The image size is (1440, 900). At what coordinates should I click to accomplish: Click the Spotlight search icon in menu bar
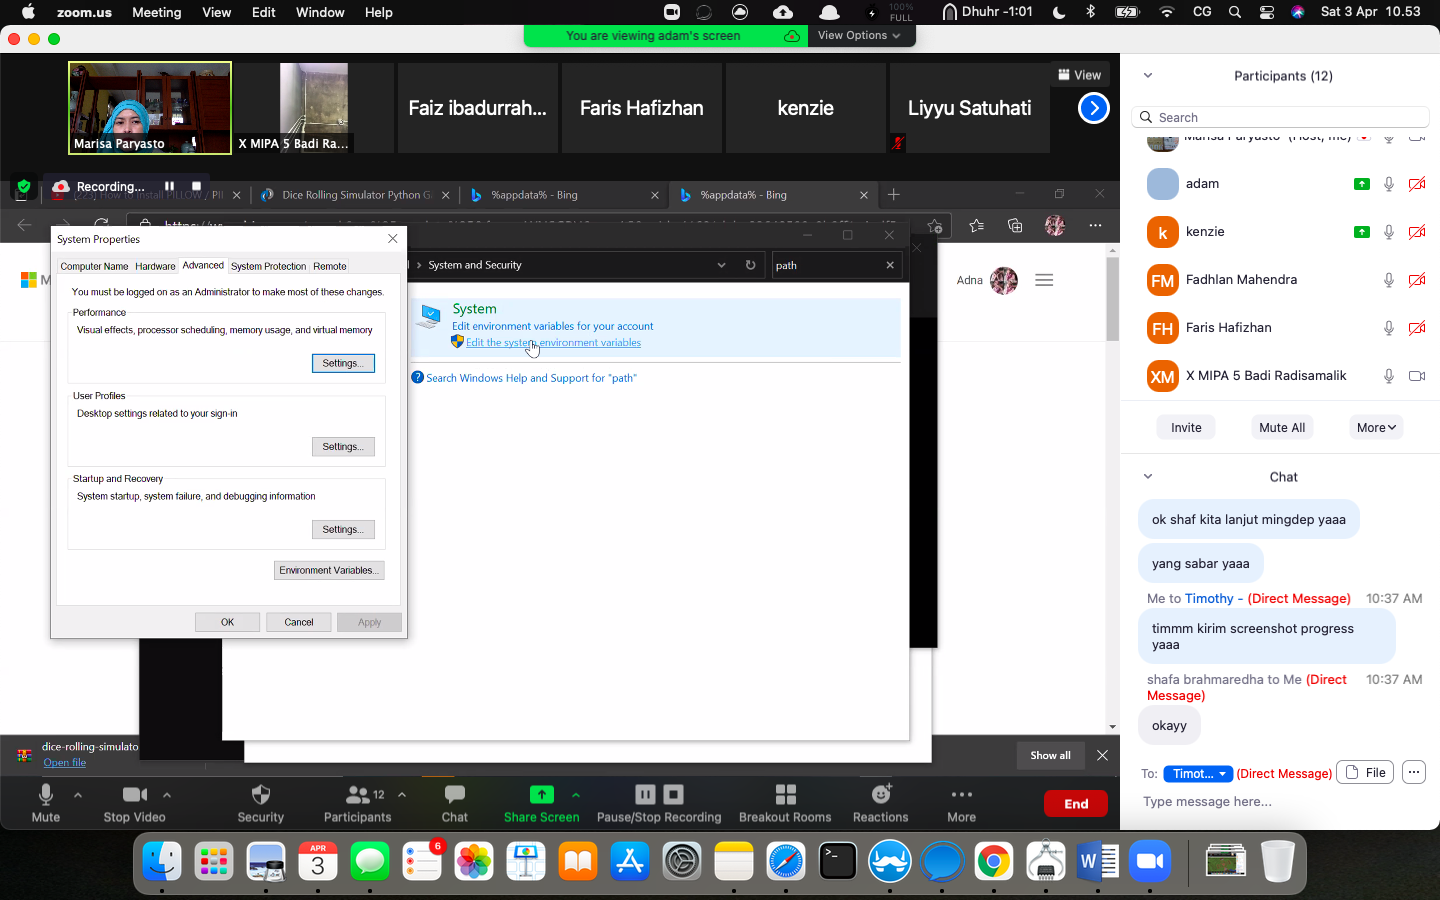[1235, 12]
